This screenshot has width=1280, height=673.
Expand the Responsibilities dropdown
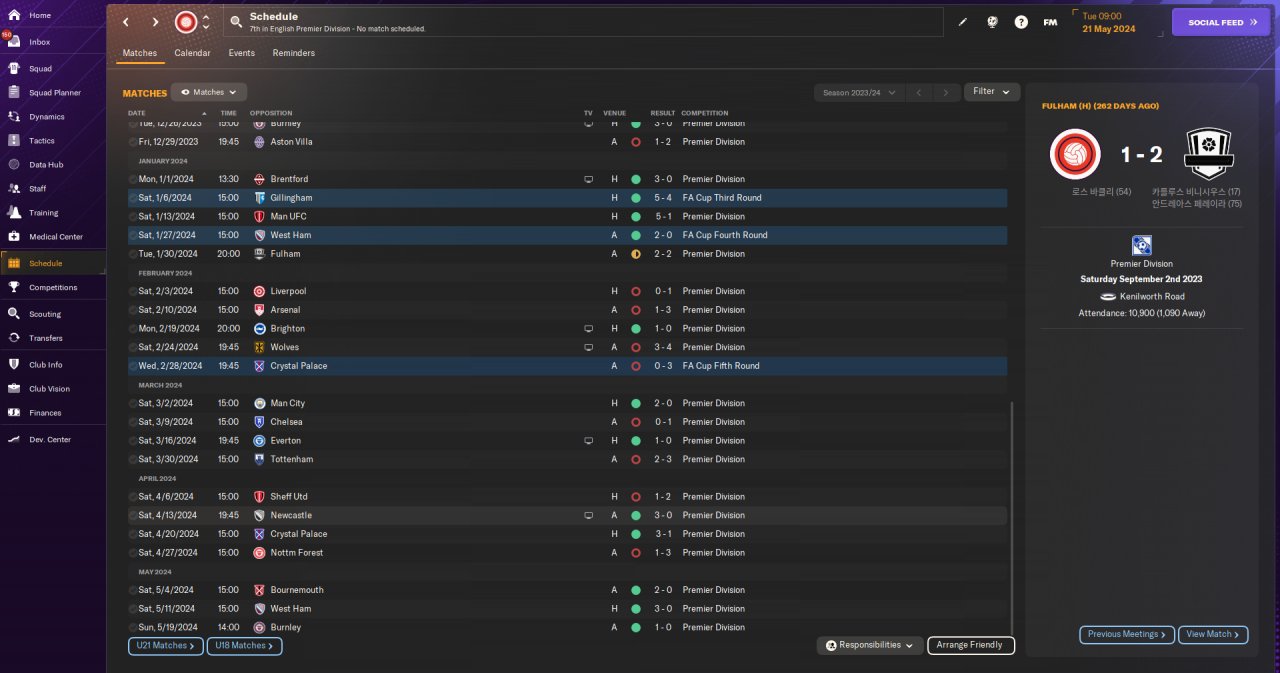(x=869, y=646)
